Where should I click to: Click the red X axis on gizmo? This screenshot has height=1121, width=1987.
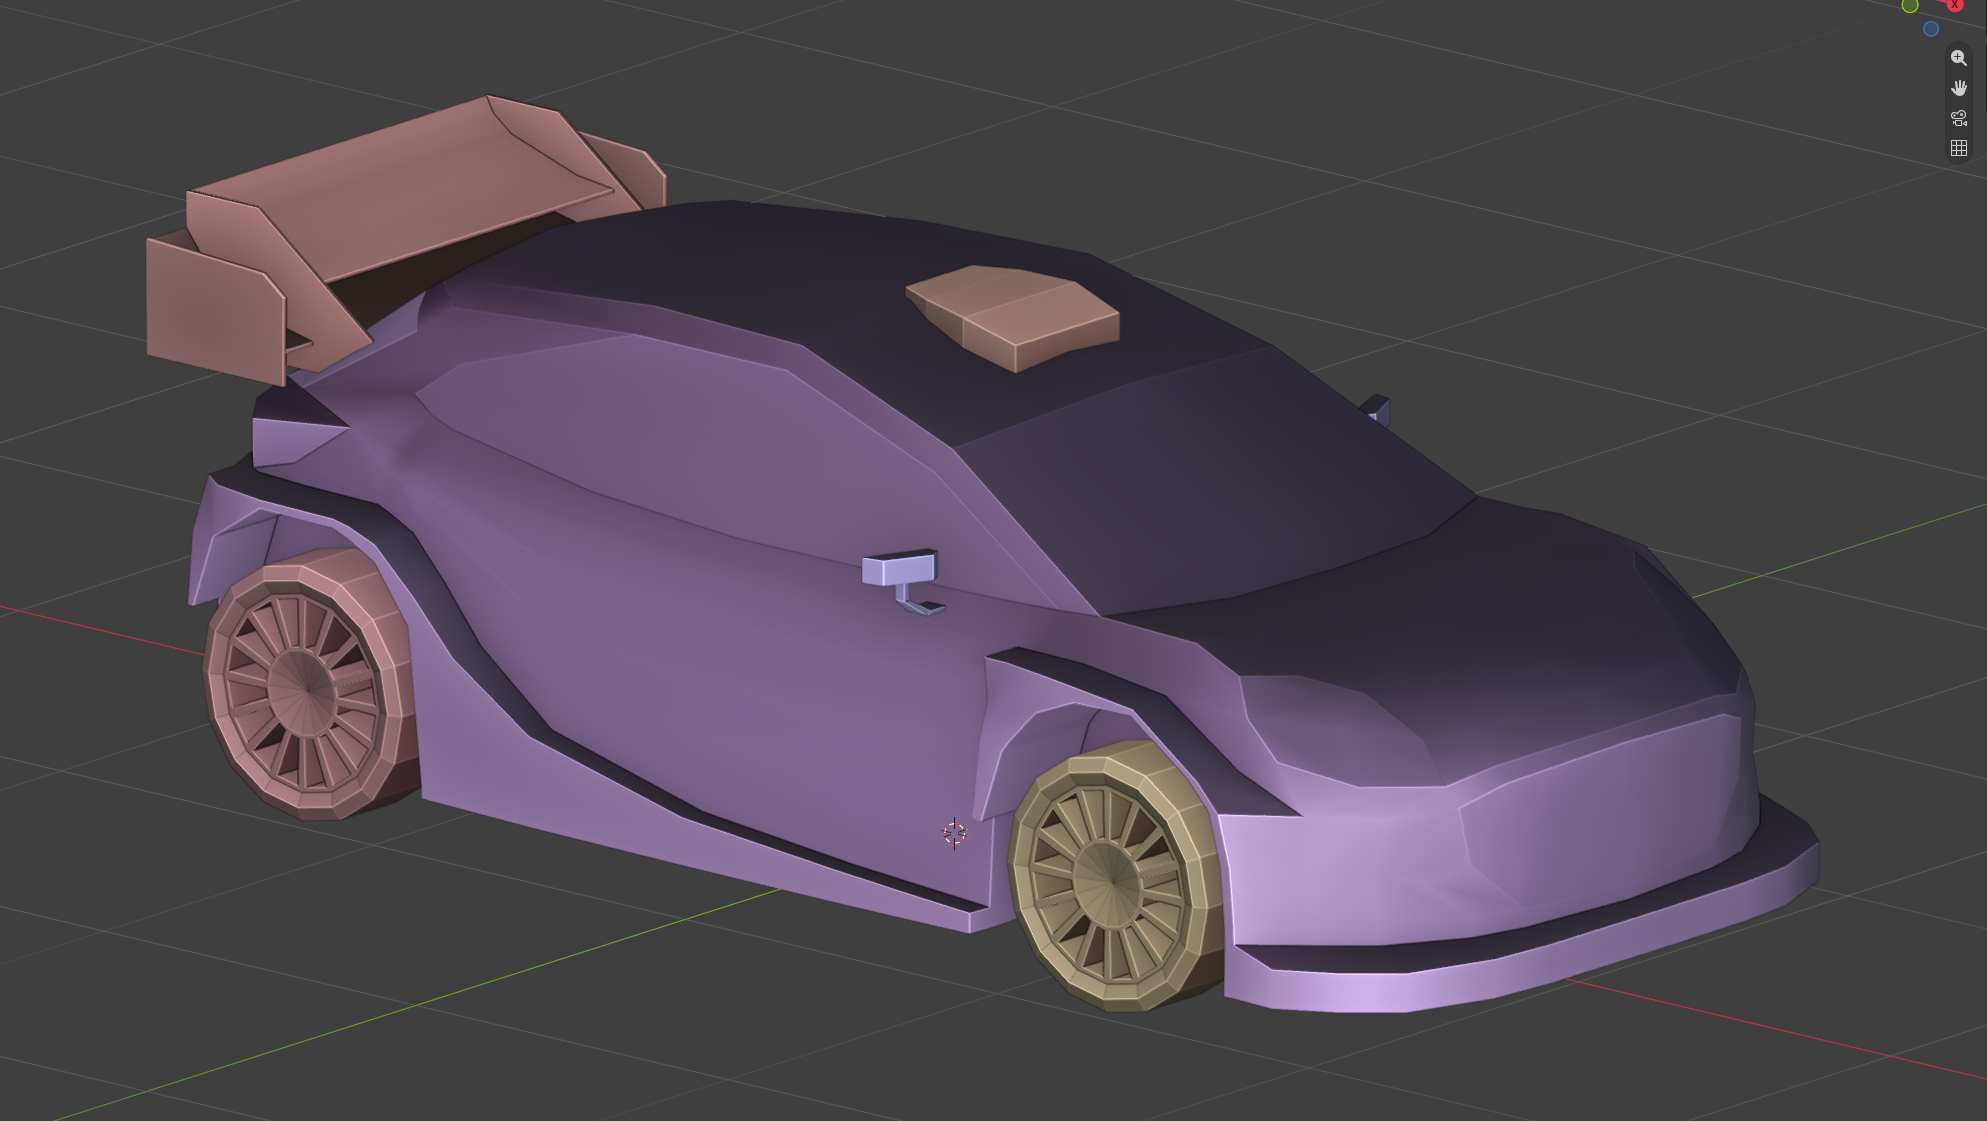coord(1954,4)
